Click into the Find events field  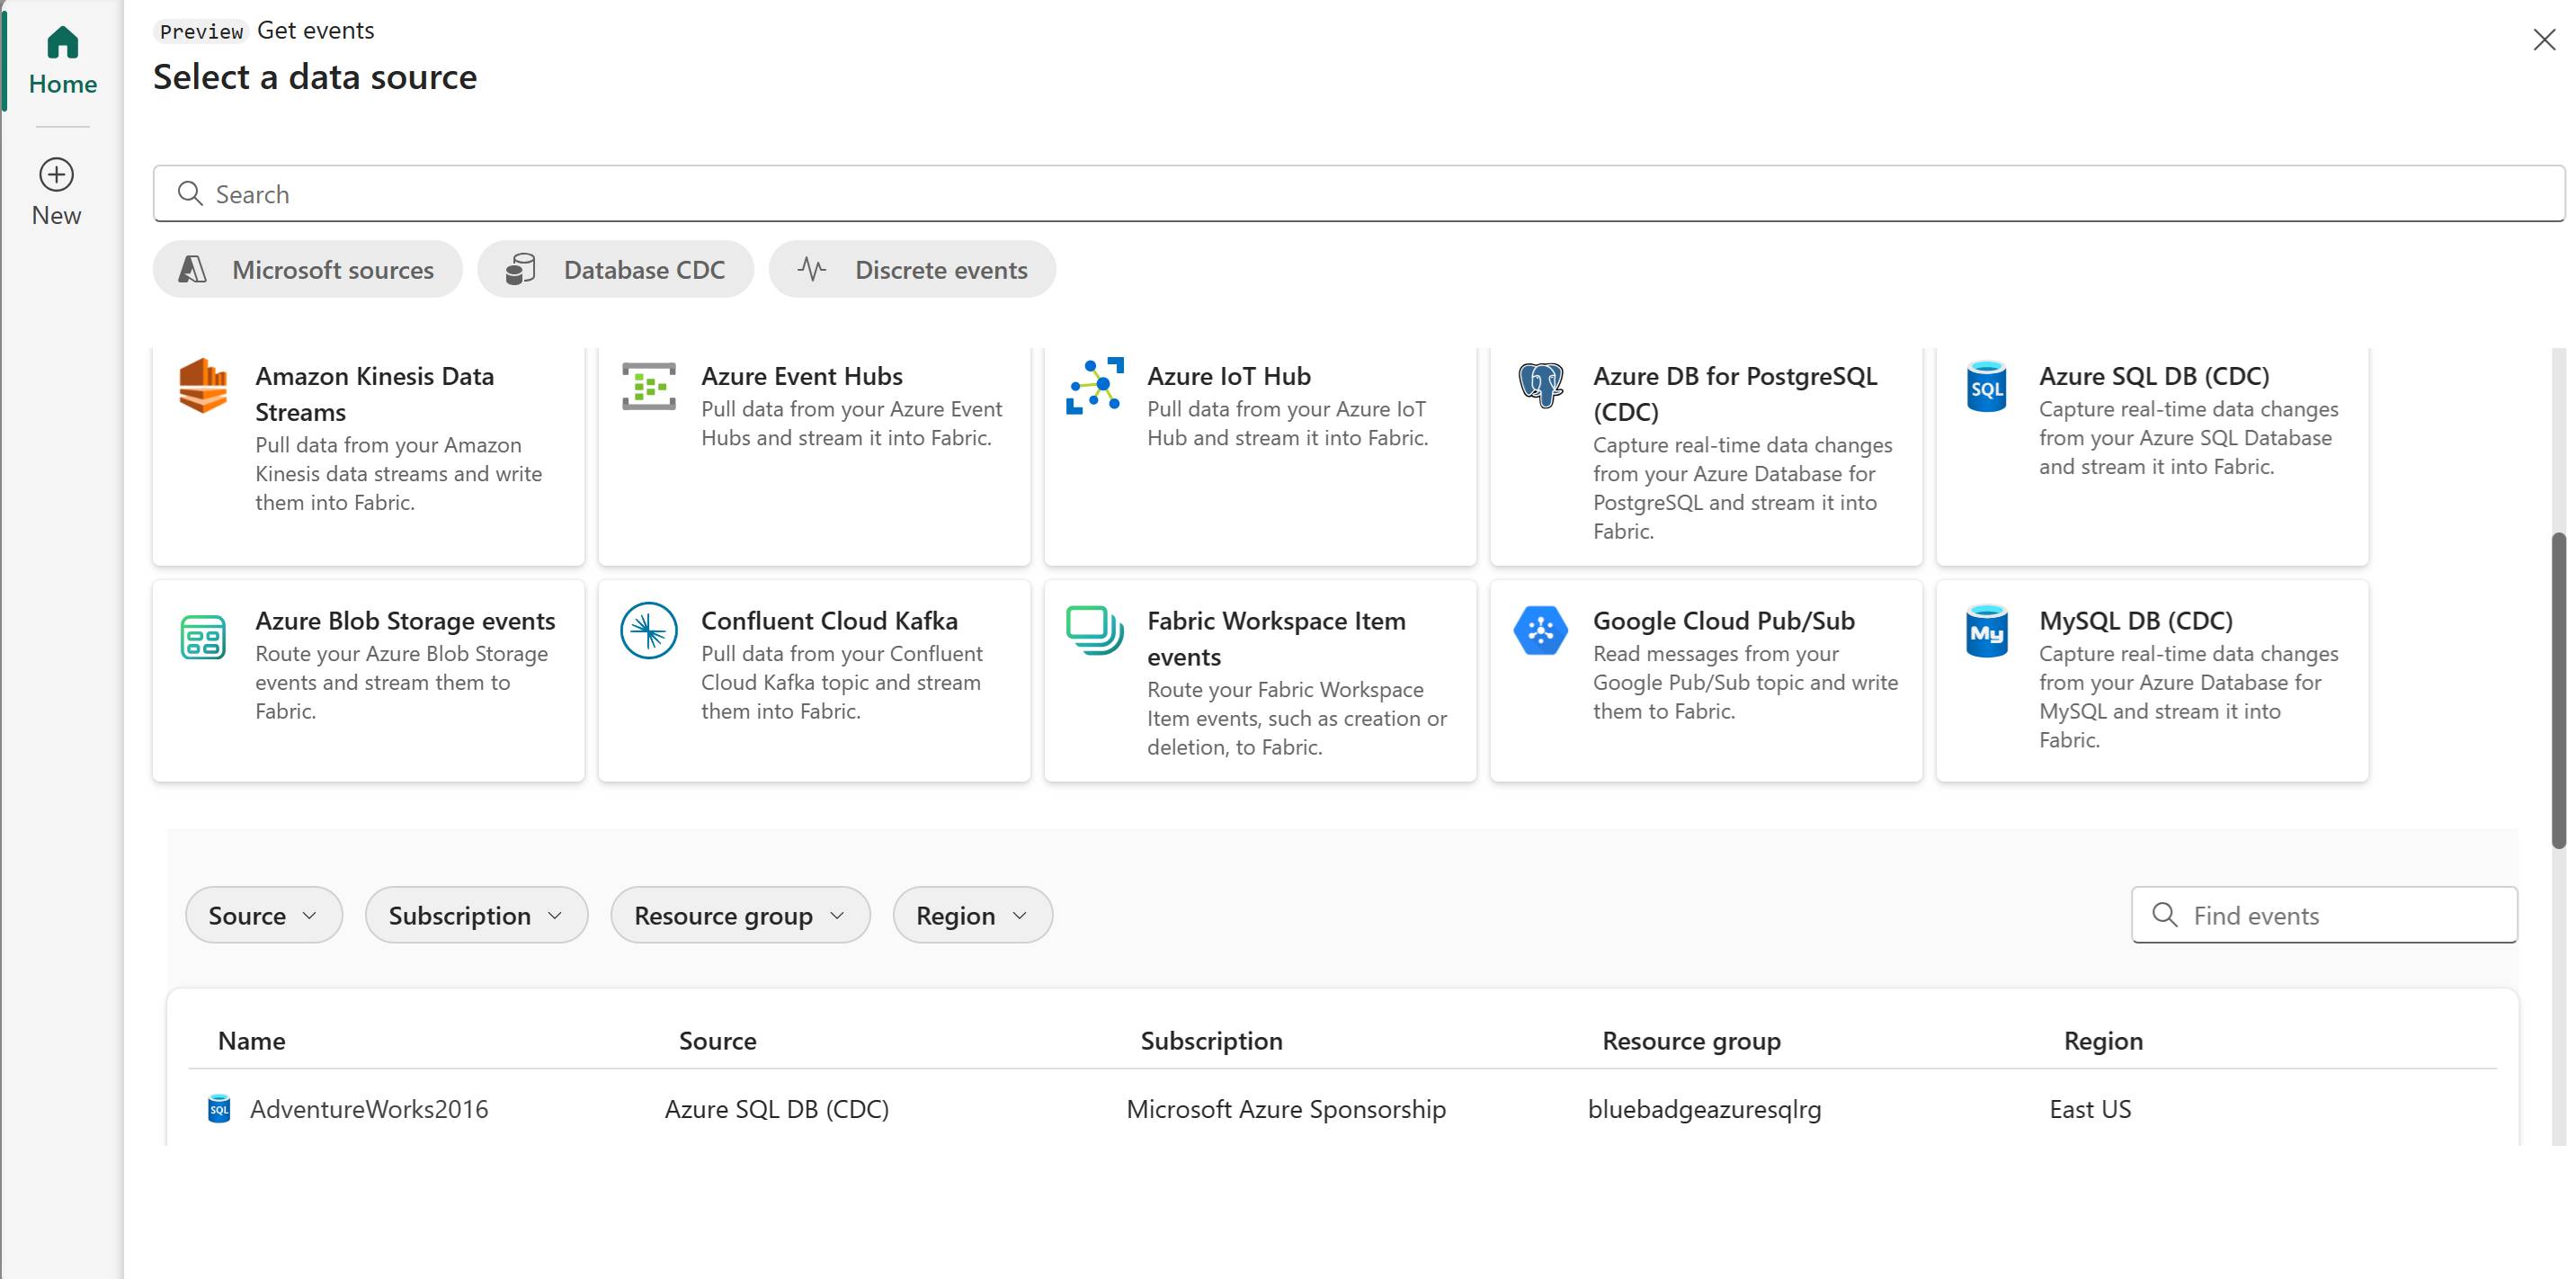pyautogui.click(x=2325, y=914)
